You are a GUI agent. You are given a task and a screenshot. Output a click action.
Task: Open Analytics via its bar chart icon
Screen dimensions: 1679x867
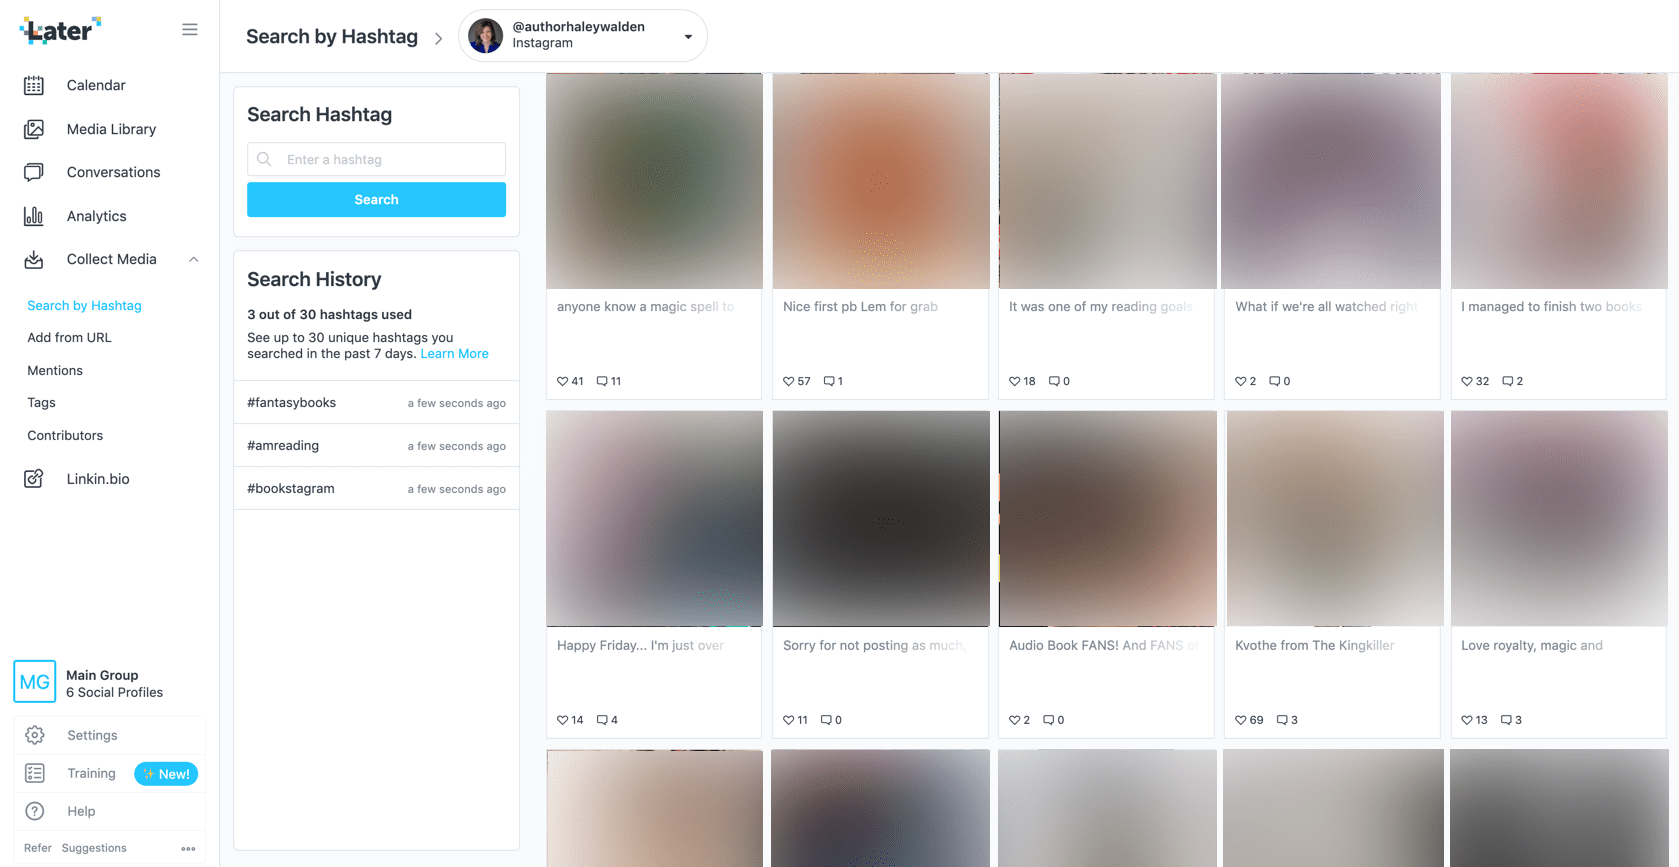point(34,216)
